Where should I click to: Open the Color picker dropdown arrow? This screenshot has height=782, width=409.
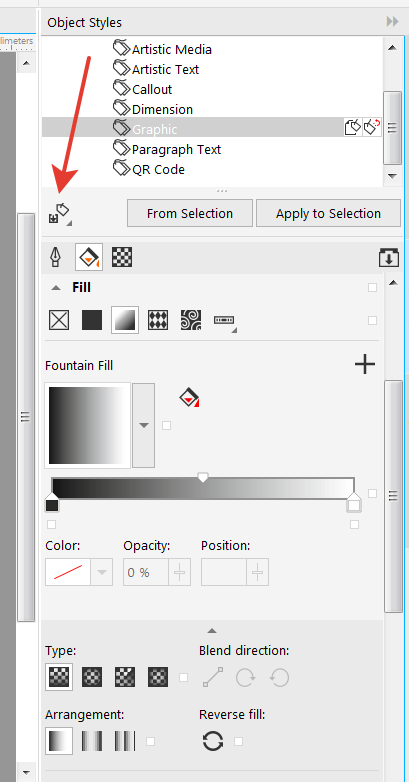[102, 572]
